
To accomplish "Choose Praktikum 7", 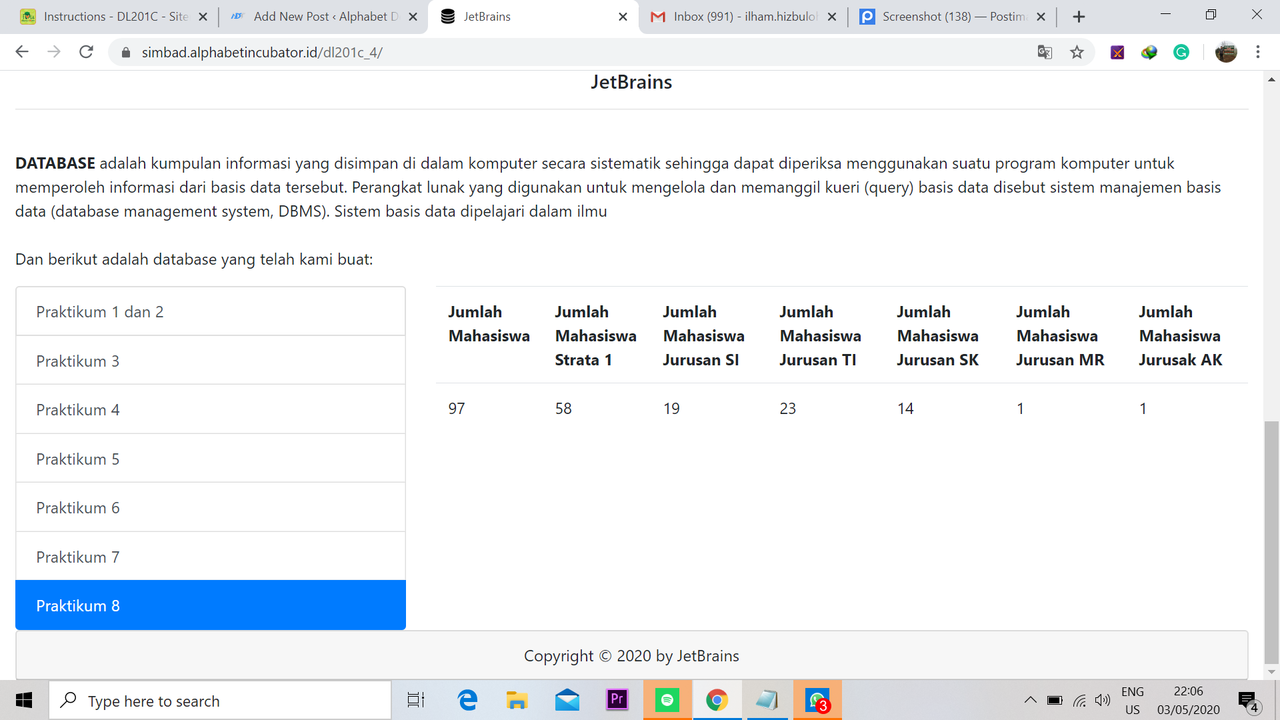I will click(210, 556).
